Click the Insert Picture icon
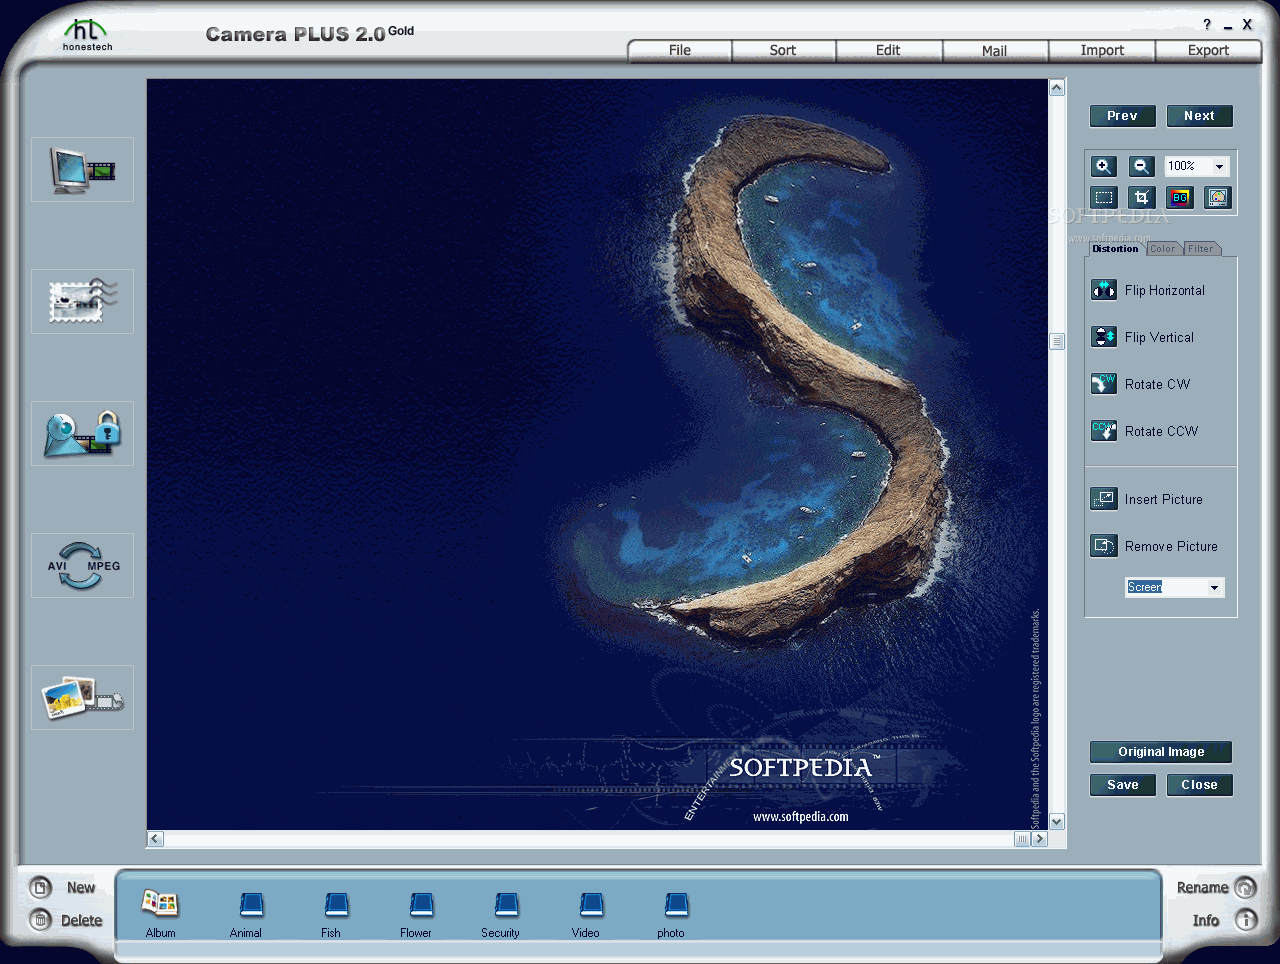 [x=1104, y=499]
